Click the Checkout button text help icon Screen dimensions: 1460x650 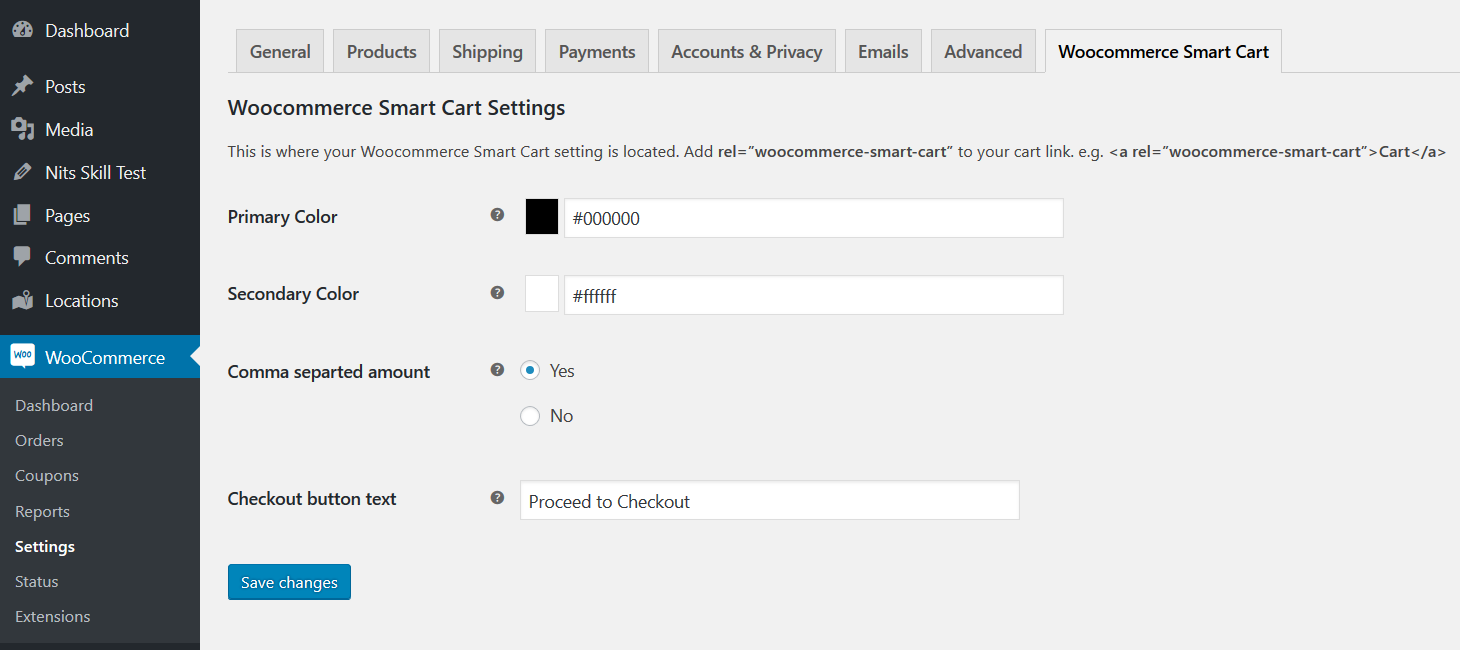click(497, 497)
